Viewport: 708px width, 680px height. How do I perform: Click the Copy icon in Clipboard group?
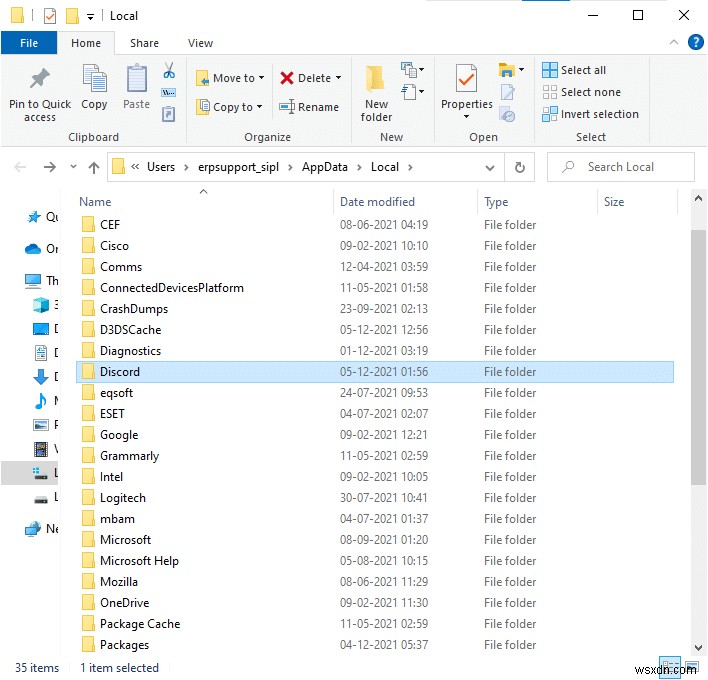coord(94,79)
